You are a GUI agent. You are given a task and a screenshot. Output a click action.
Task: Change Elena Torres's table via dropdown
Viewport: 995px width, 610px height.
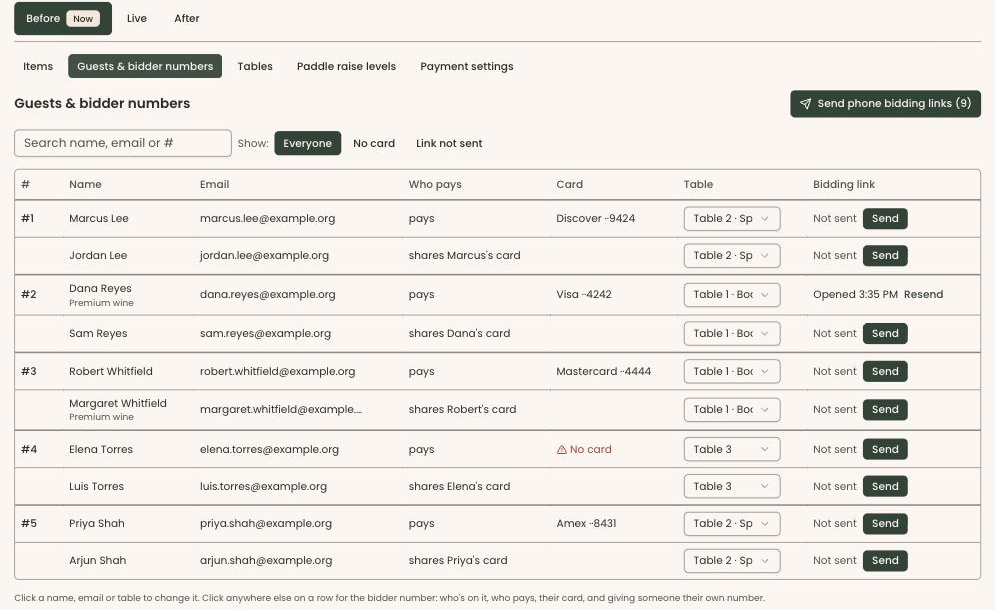(732, 449)
